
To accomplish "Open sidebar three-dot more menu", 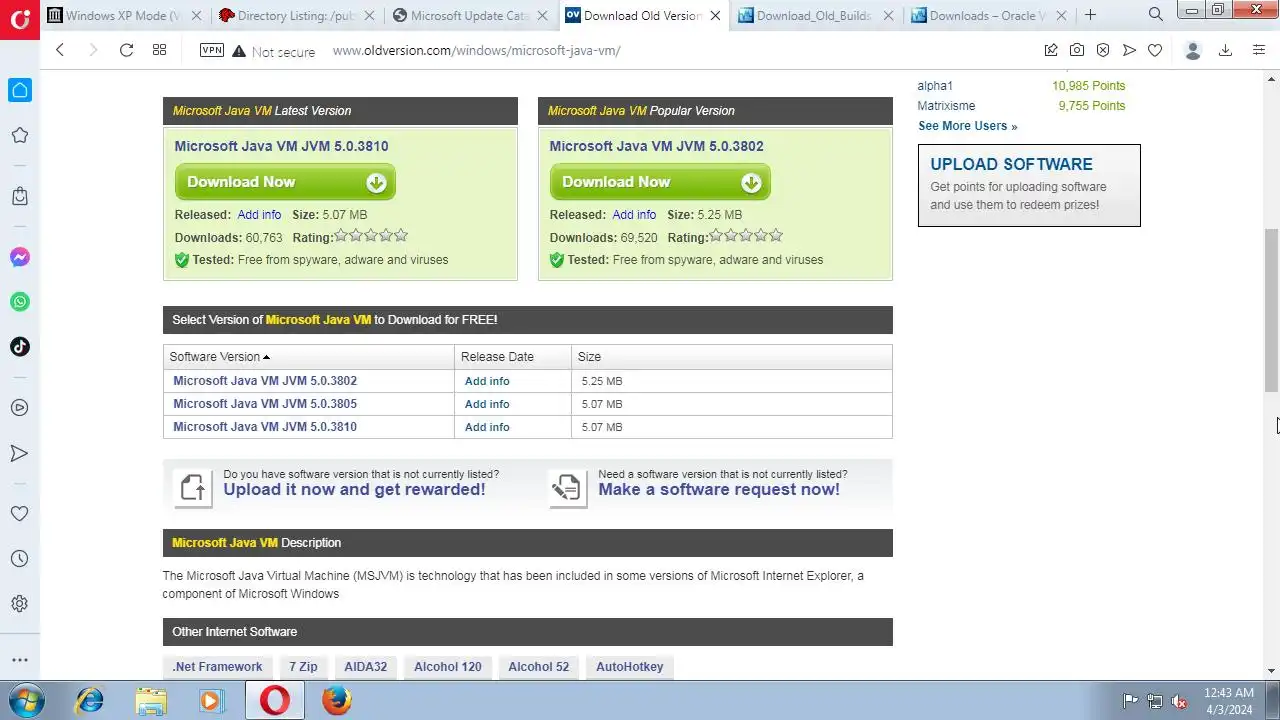I will 19,660.
